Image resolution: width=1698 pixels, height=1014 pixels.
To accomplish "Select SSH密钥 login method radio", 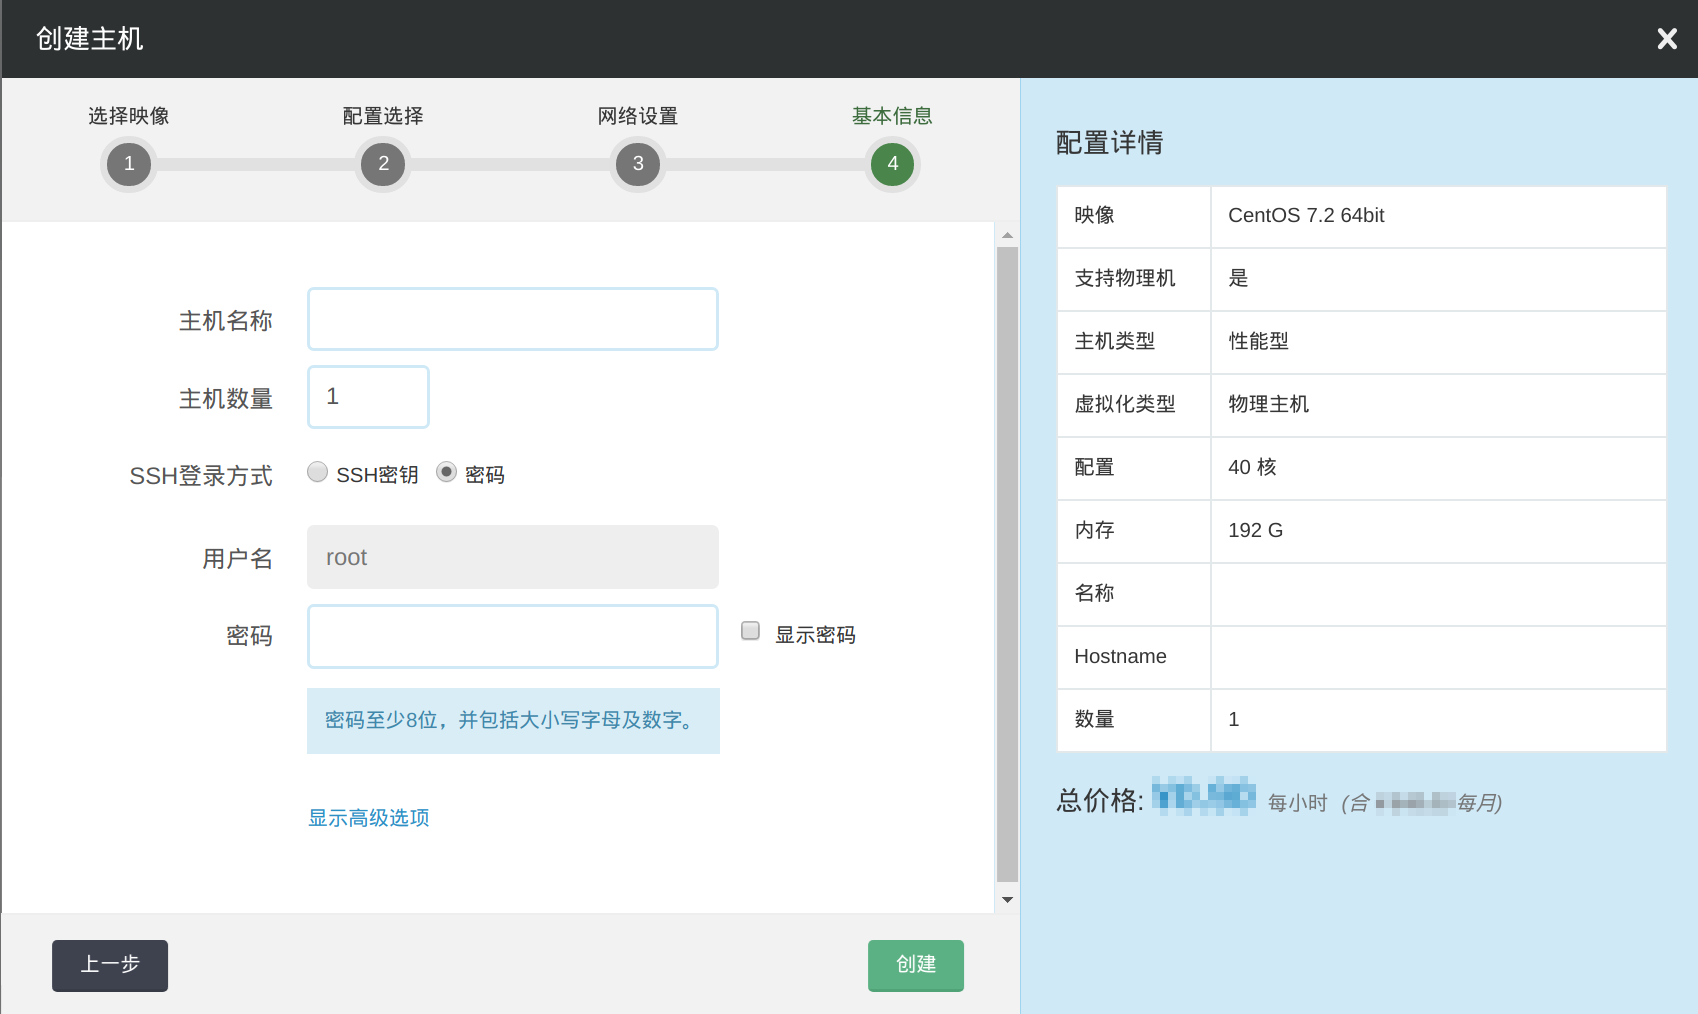I will [318, 472].
